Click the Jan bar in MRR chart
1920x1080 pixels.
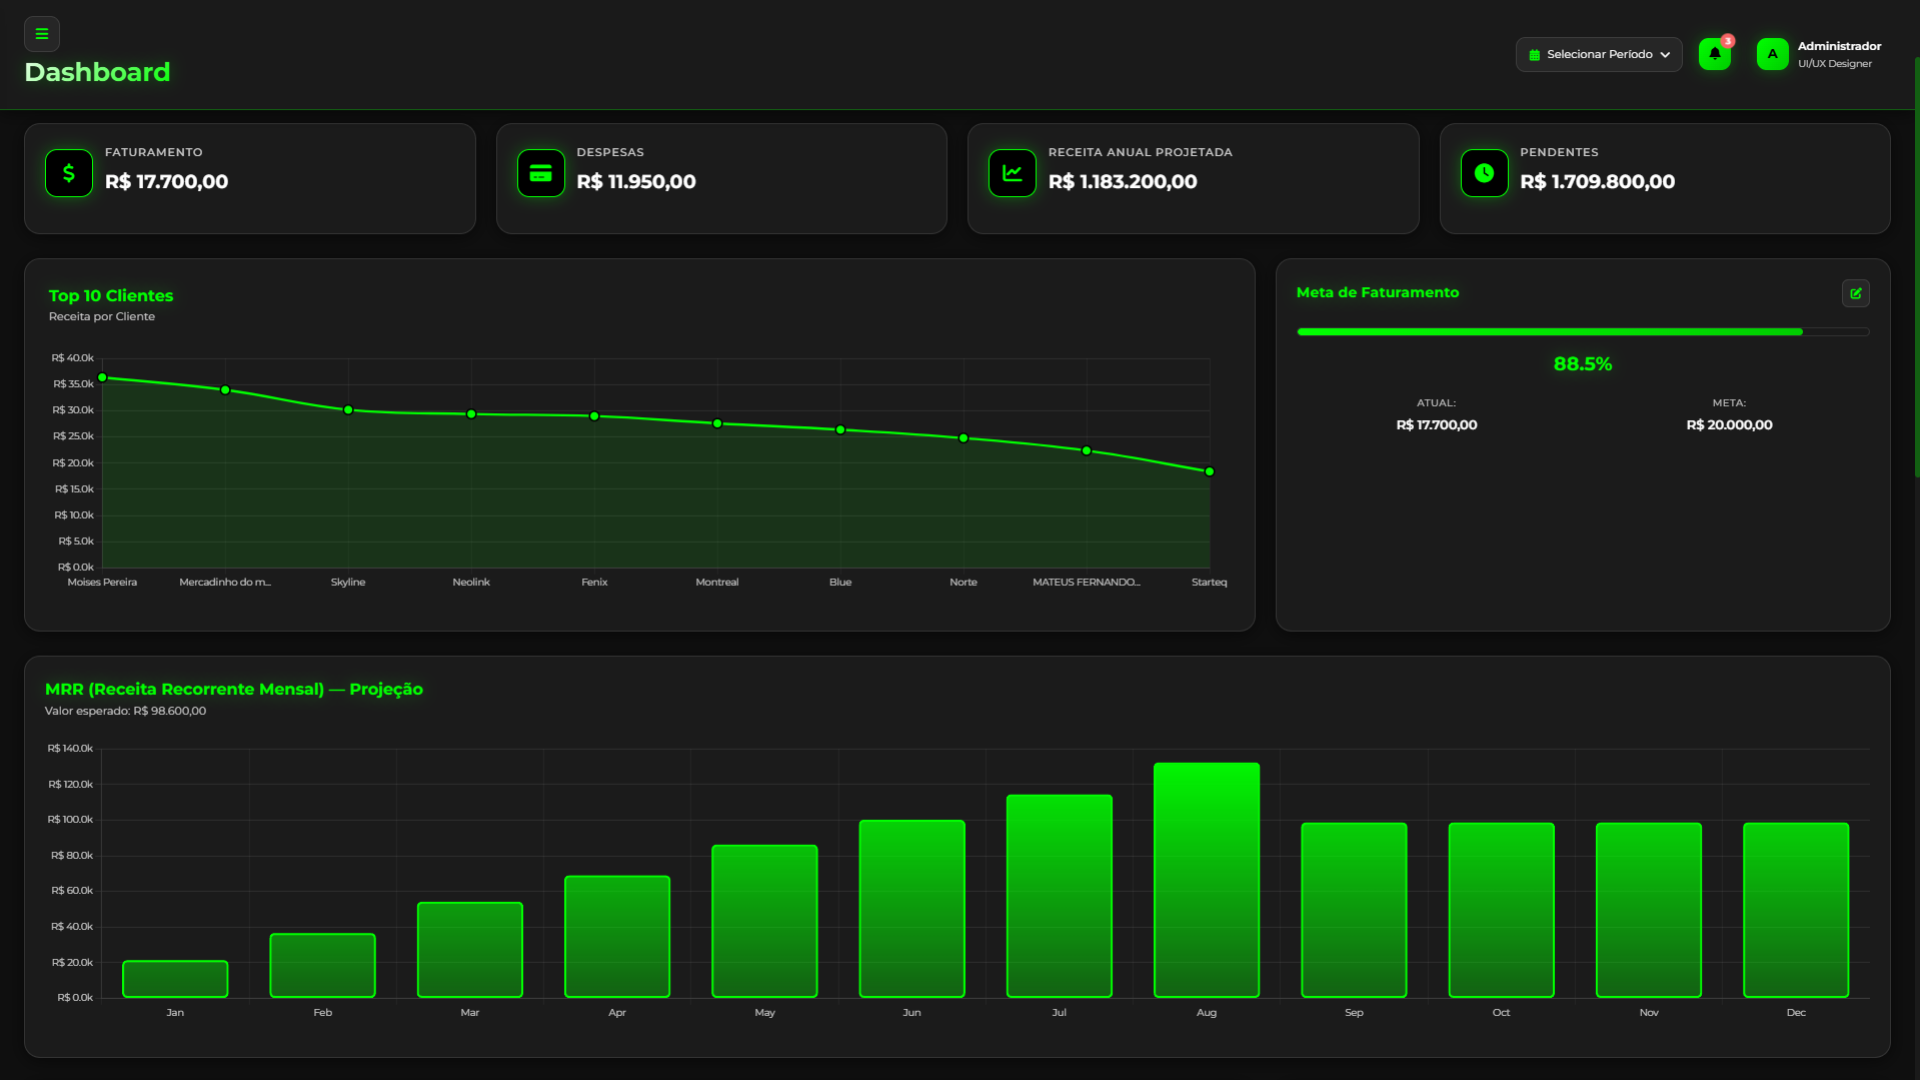click(x=175, y=979)
